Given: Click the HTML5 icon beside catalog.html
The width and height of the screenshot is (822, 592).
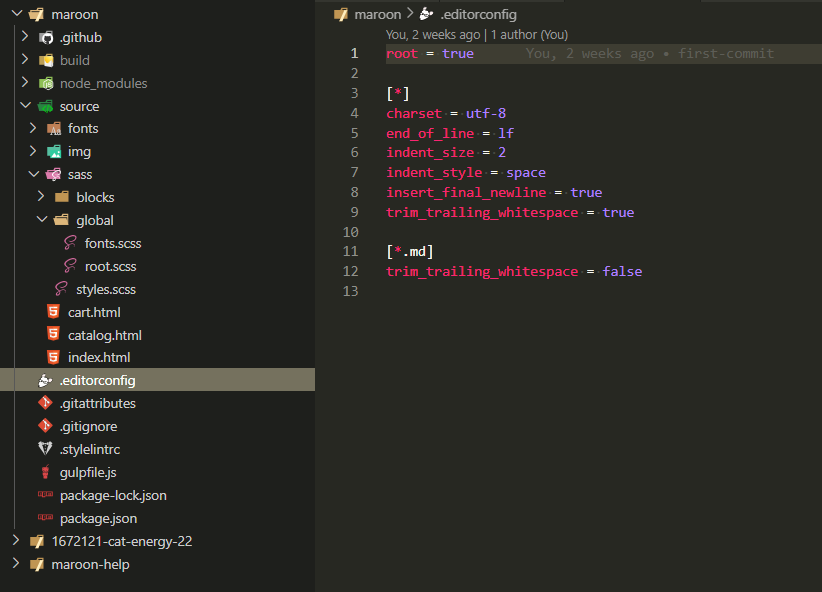Looking at the screenshot, I should 53,334.
